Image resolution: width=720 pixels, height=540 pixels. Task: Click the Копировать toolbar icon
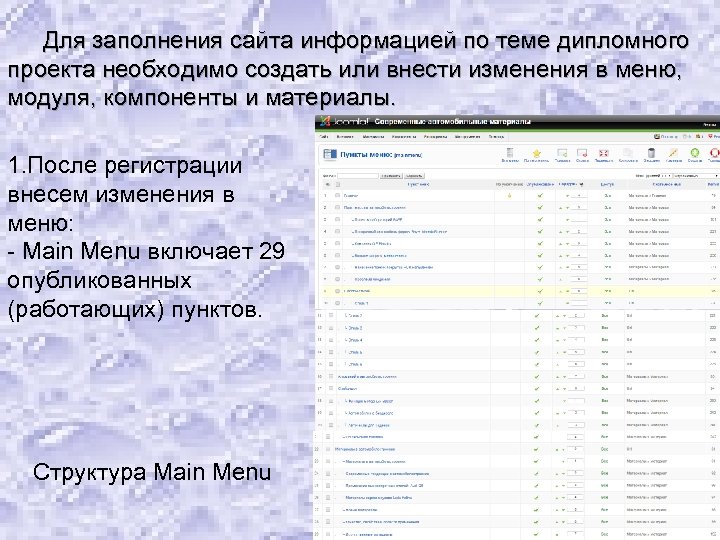pyautogui.click(x=628, y=153)
